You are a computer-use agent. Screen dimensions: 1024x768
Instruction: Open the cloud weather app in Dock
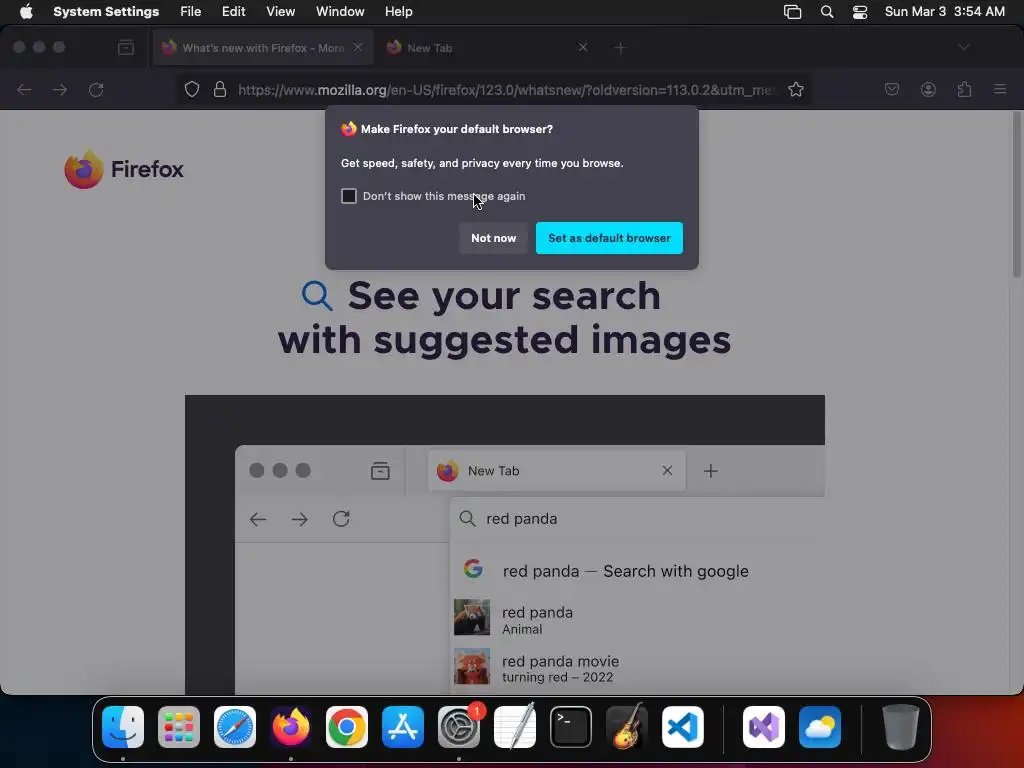click(x=820, y=727)
